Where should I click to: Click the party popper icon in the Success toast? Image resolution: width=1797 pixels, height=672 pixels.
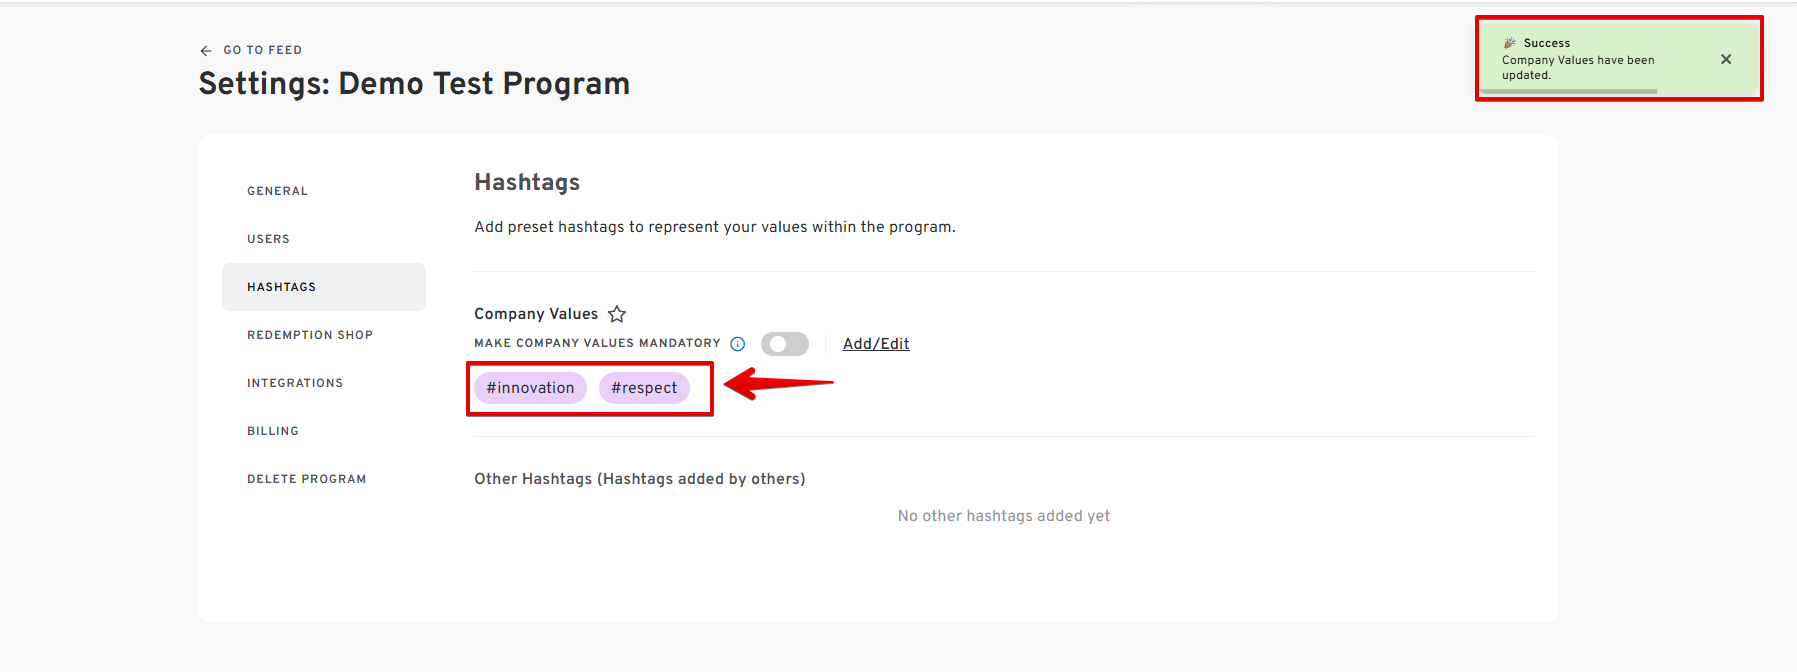(x=1509, y=43)
